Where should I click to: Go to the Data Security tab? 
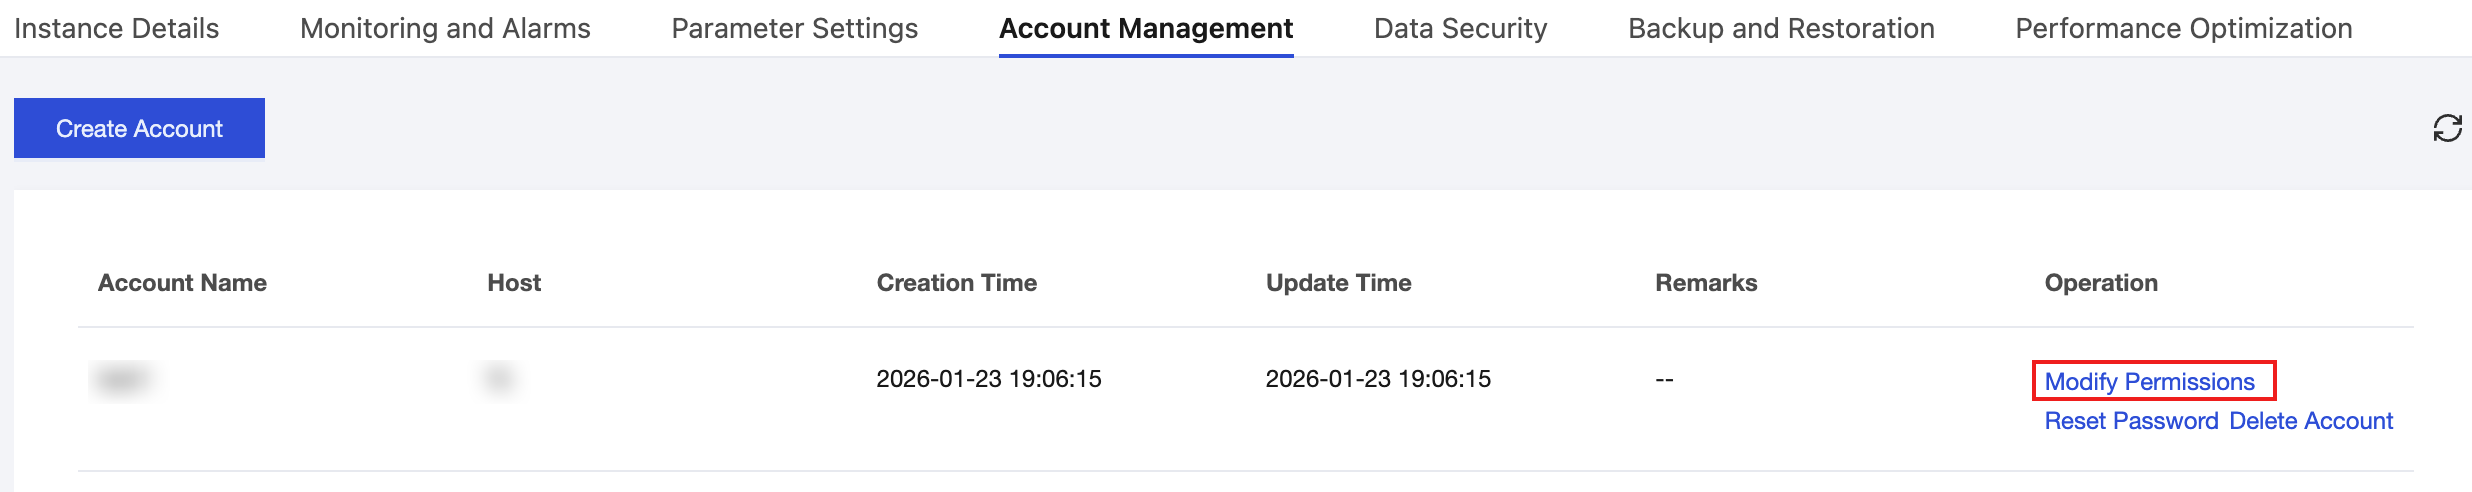(x=1460, y=29)
